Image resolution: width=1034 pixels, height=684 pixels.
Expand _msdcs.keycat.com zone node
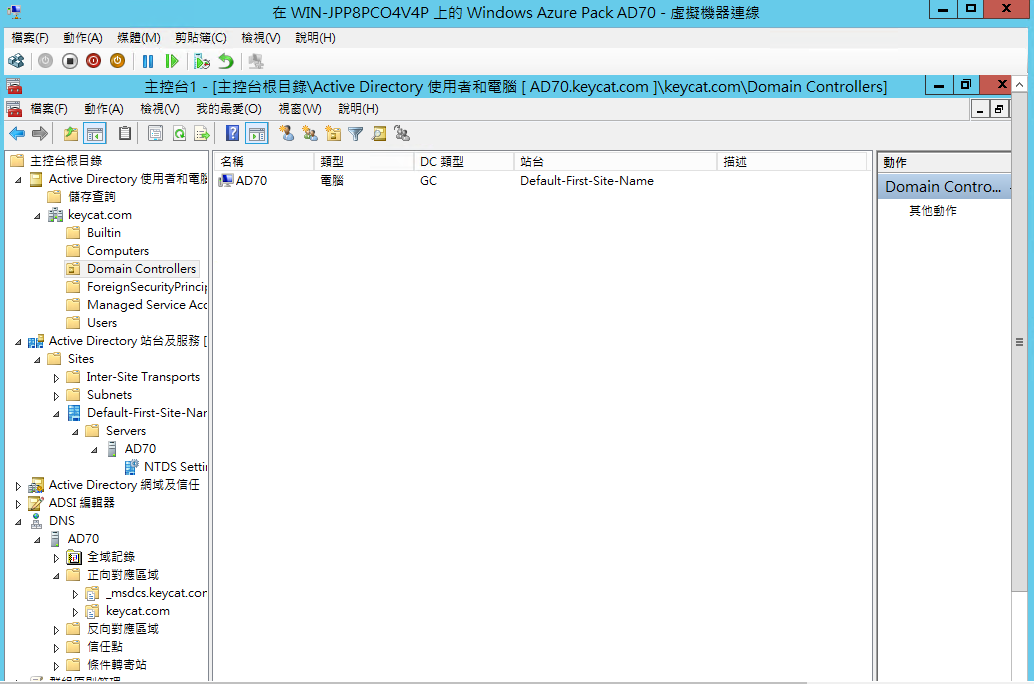[75, 594]
